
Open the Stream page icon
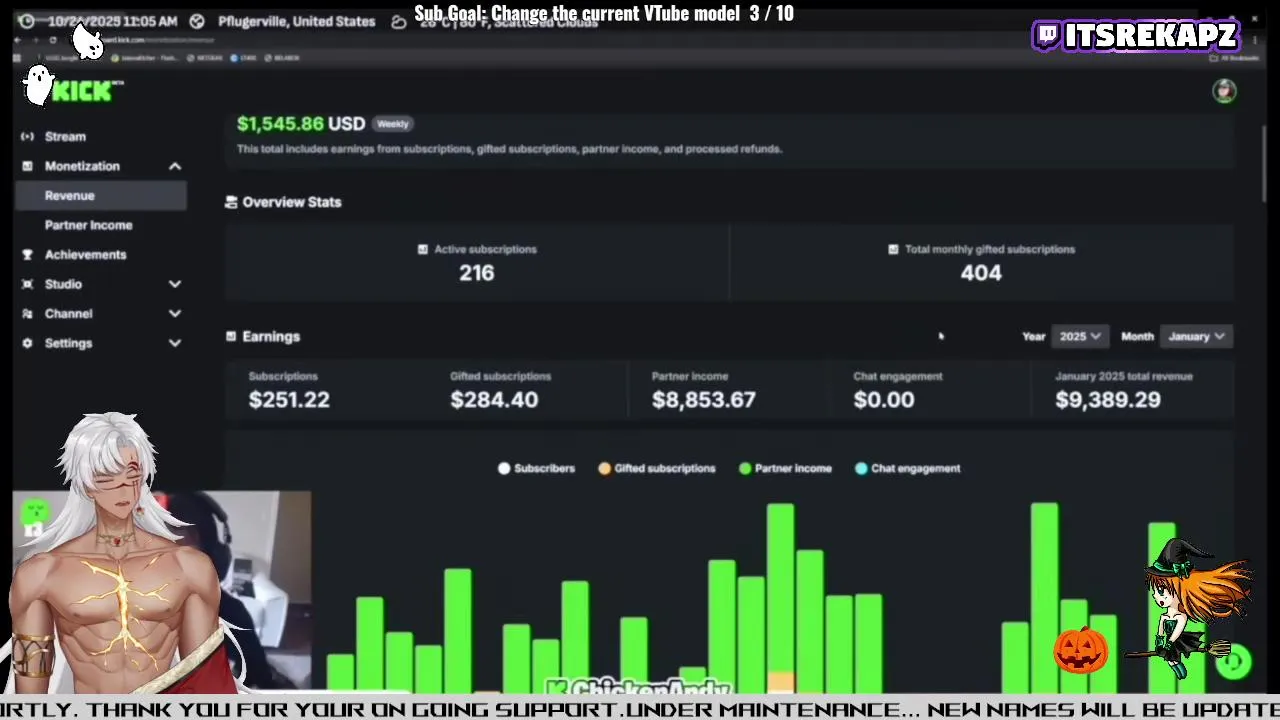click(x=27, y=136)
